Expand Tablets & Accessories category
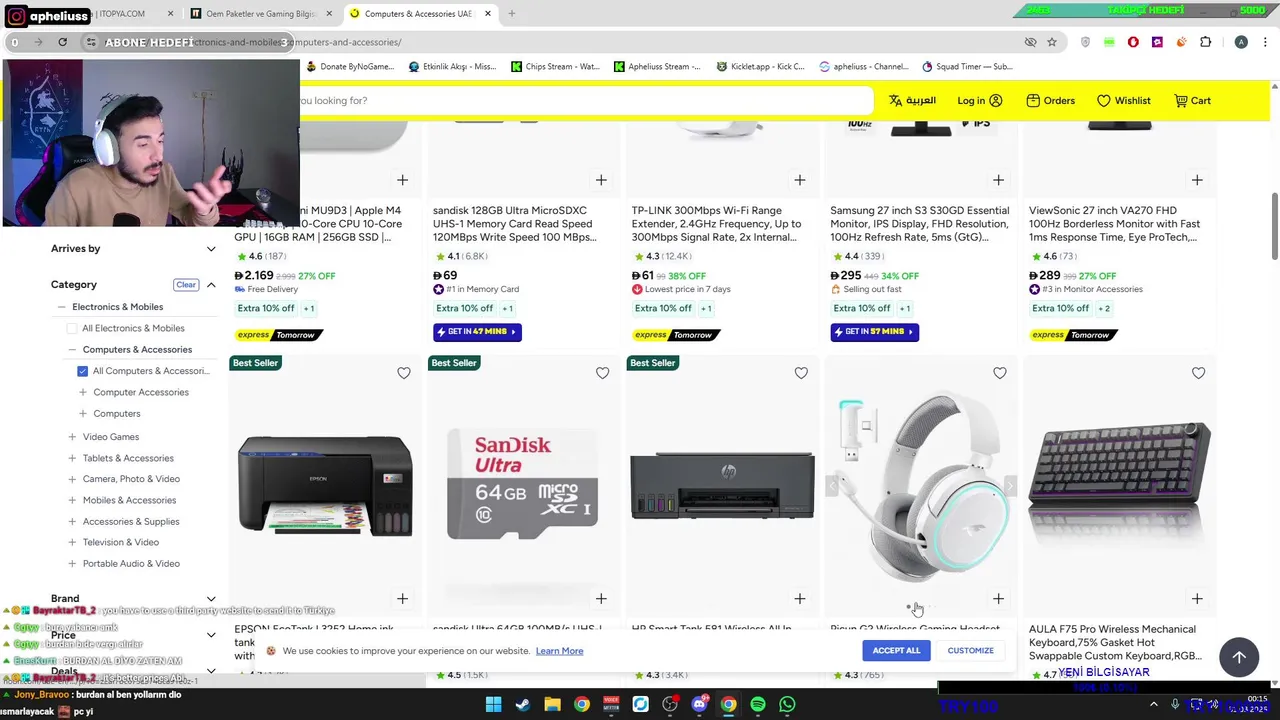Viewport: 1280px width, 720px height. pyautogui.click(x=72, y=458)
